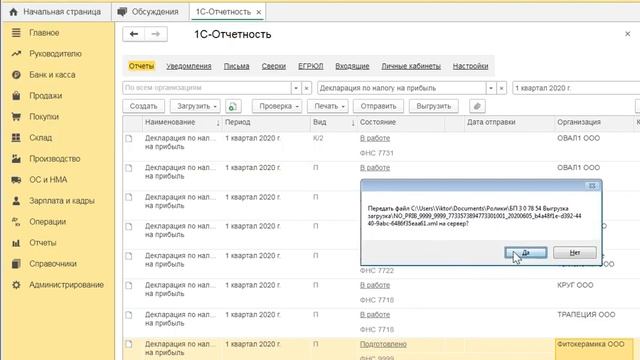Viewport: 640px width, 360px height.
Task: Open the Главное section in sidebar
Action: click(44, 33)
